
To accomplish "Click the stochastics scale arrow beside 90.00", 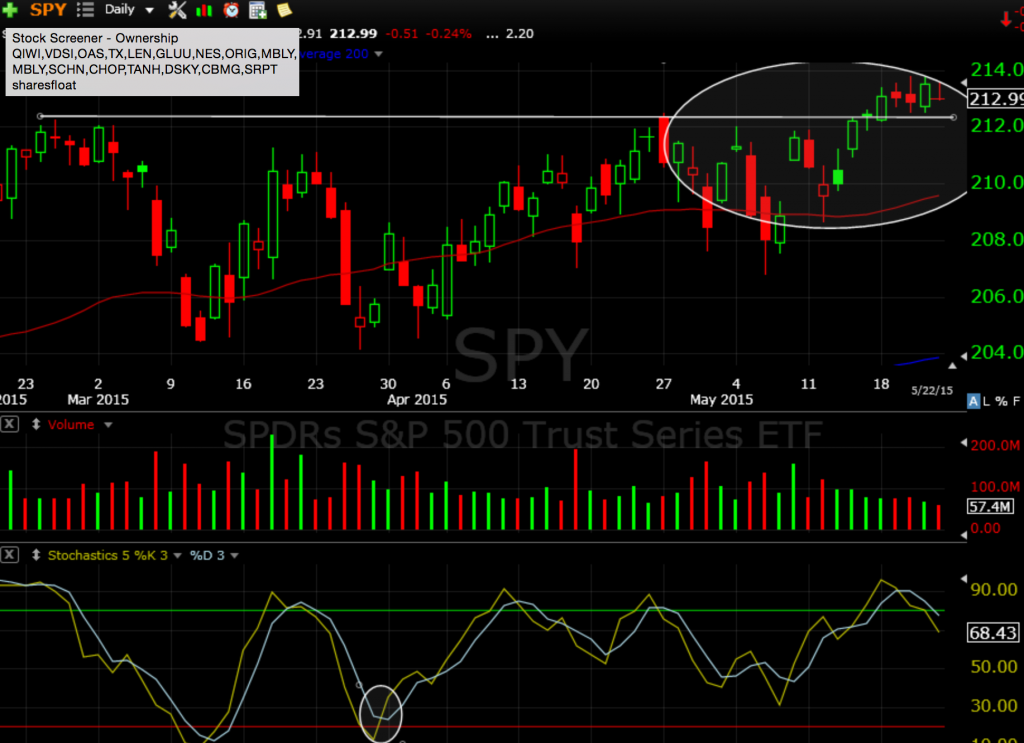I will coord(963,578).
